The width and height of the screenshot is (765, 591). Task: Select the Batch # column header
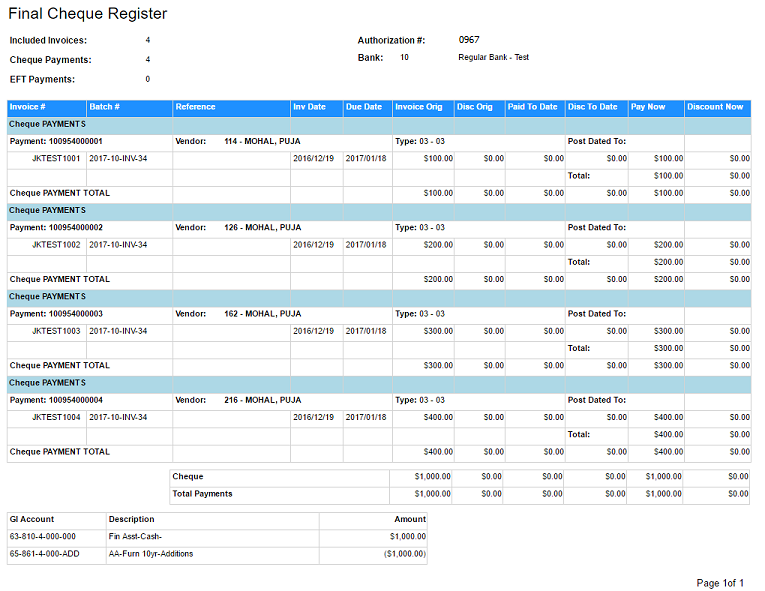tap(104, 107)
